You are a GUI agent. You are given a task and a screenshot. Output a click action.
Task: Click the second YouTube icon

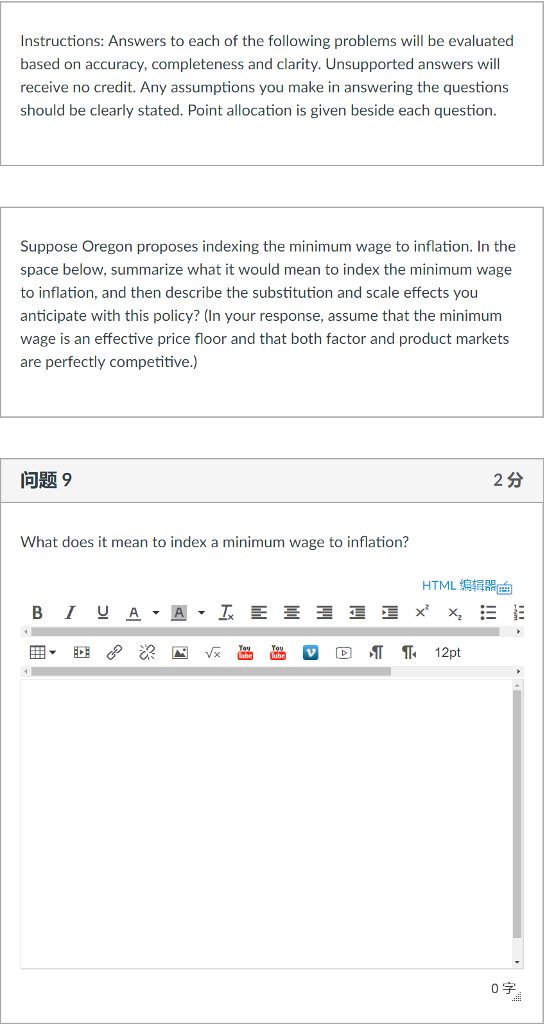(x=278, y=652)
